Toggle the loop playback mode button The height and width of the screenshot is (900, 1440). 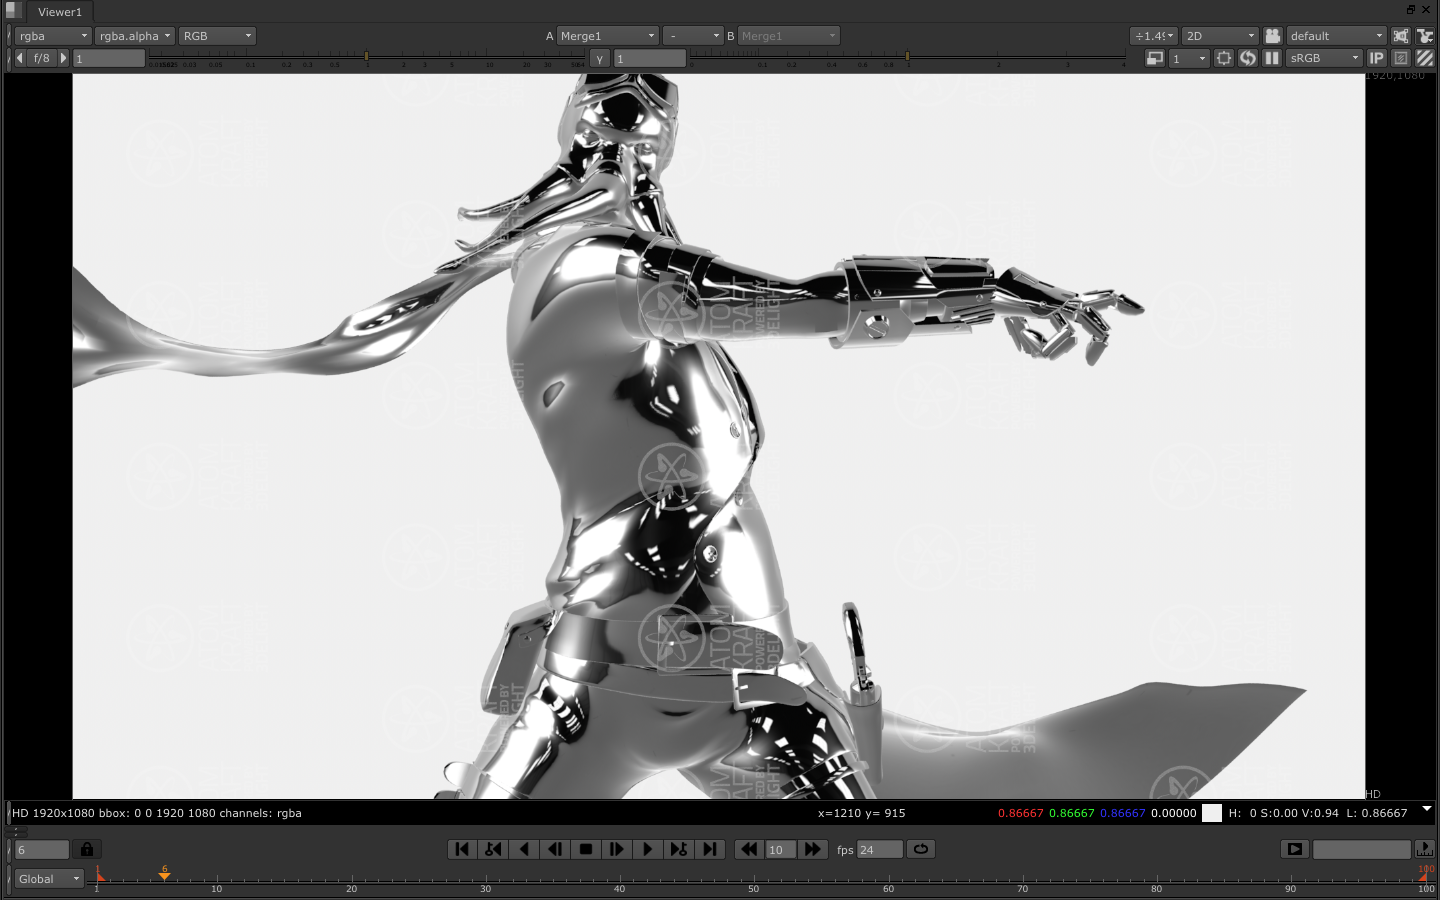tap(920, 849)
